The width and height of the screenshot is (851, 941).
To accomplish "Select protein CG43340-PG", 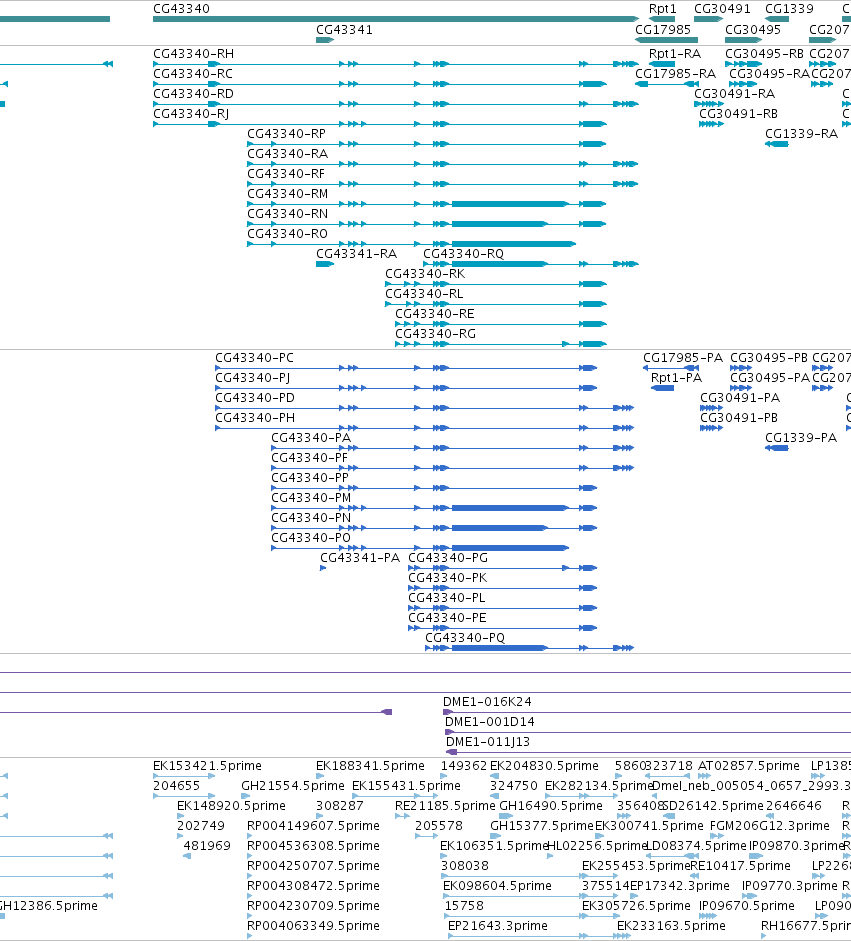I will tap(448, 558).
